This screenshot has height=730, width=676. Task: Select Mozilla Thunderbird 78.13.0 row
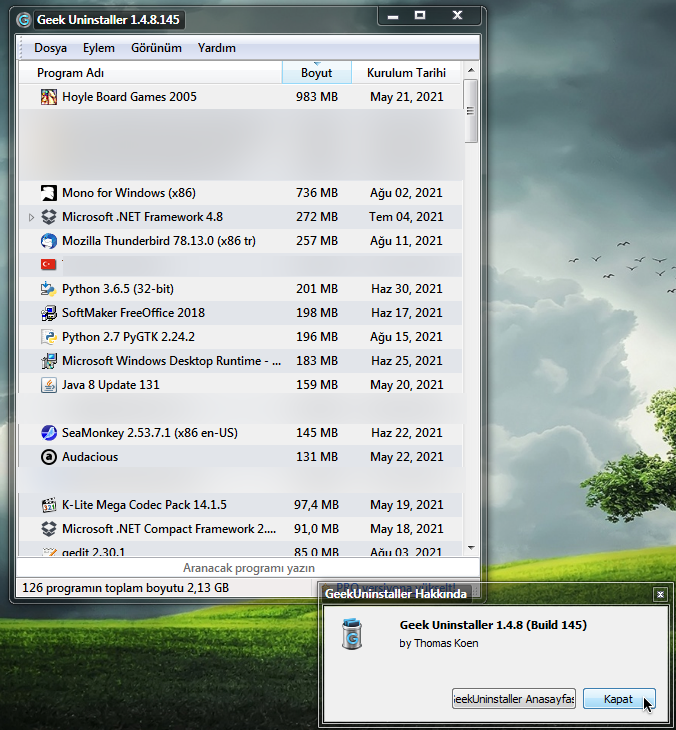point(240,241)
